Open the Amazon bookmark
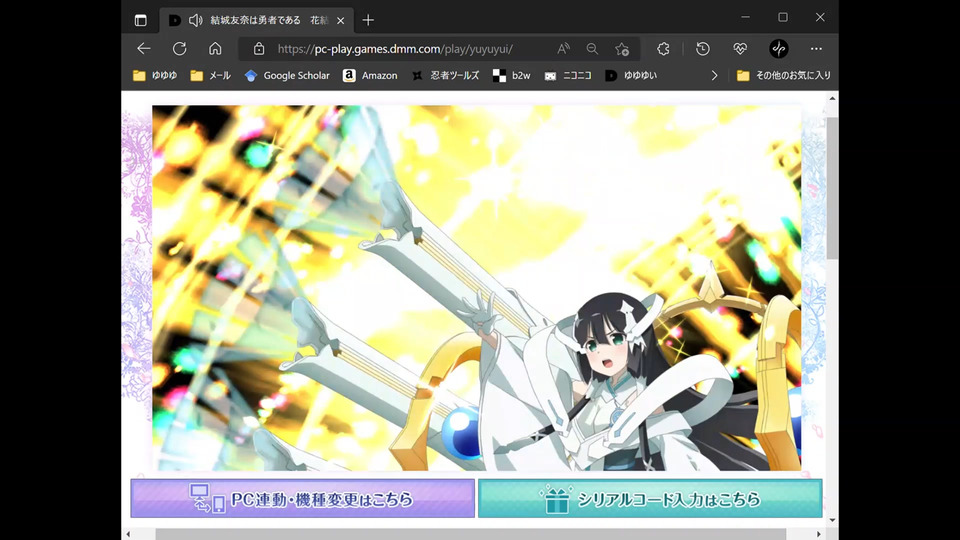 370,75
